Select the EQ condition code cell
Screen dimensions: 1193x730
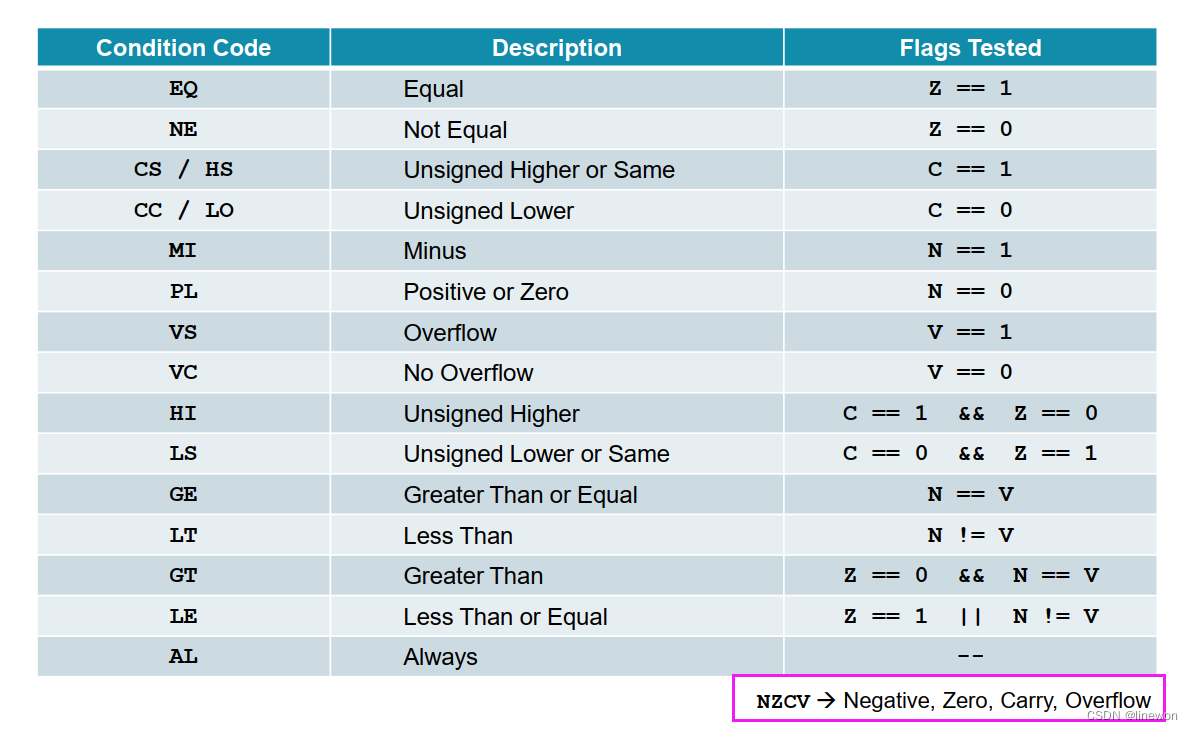[x=183, y=89]
